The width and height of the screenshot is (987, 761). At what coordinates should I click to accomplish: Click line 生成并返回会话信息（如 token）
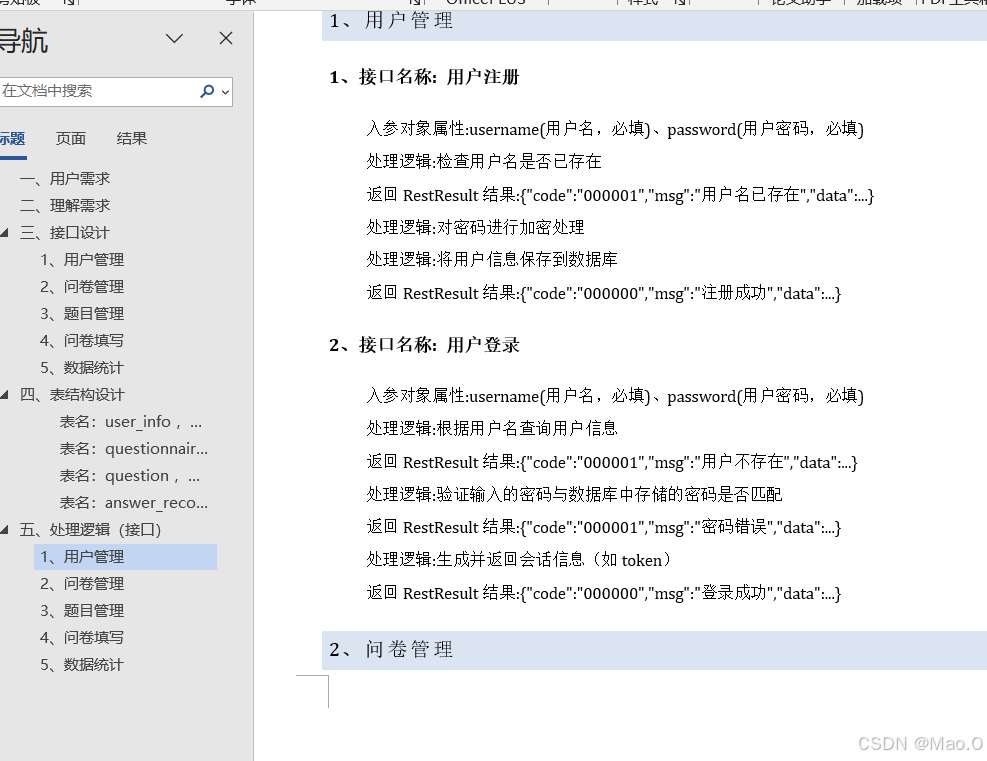[519, 560]
